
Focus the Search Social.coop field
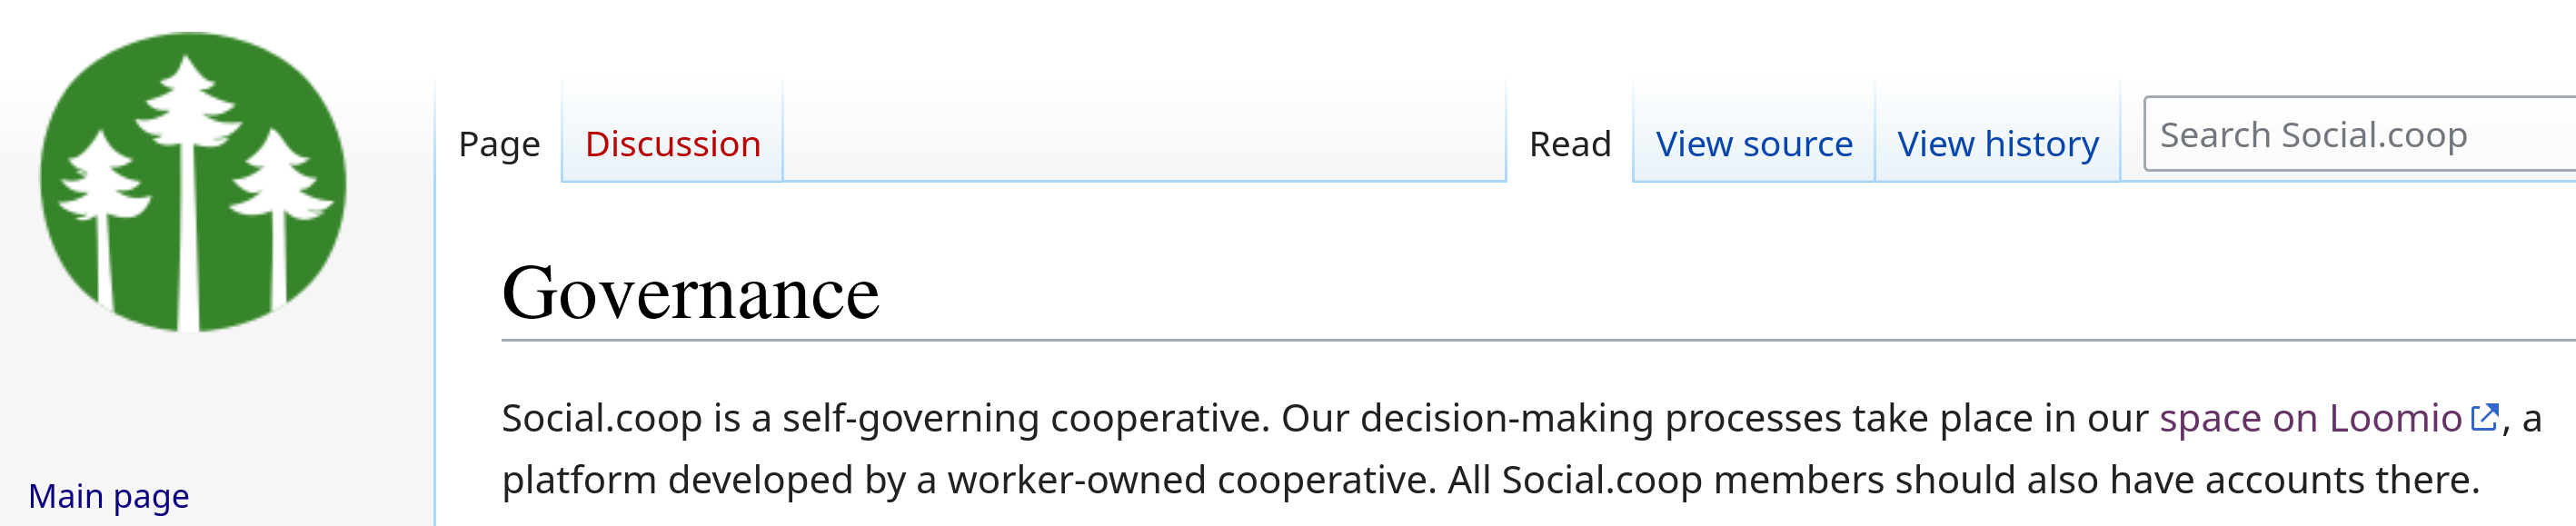click(x=2350, y=135)
